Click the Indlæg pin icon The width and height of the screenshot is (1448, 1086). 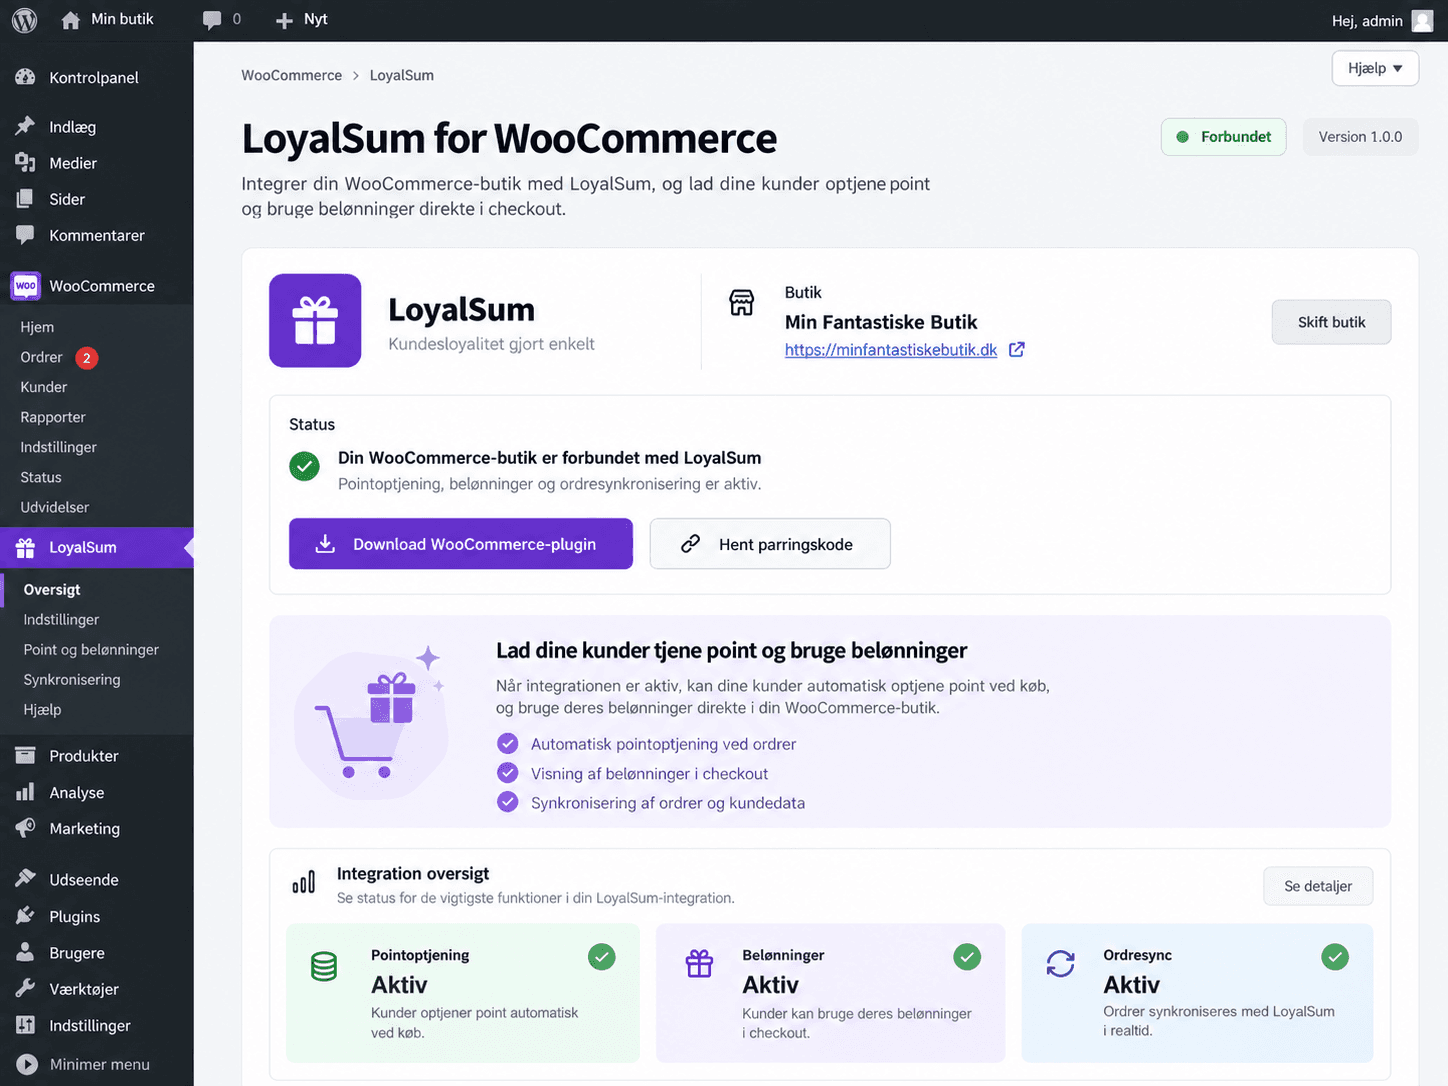(25, 126)
